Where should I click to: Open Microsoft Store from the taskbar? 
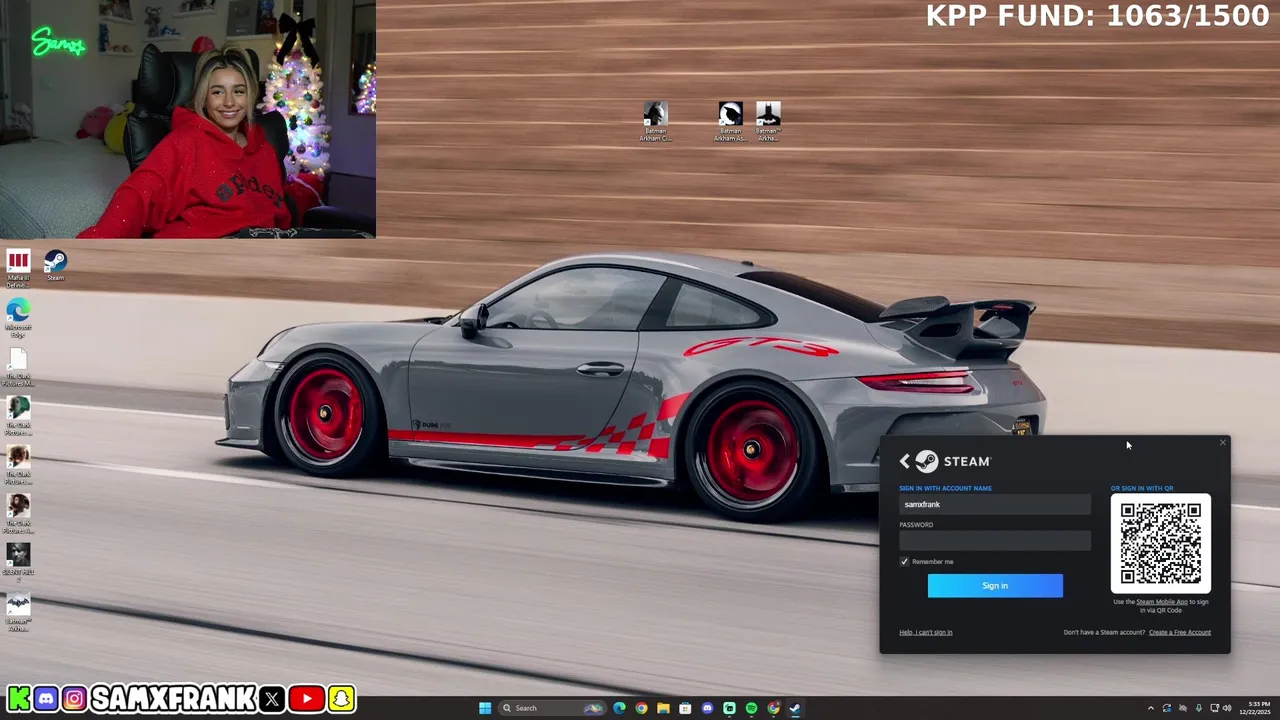[685, 708]
